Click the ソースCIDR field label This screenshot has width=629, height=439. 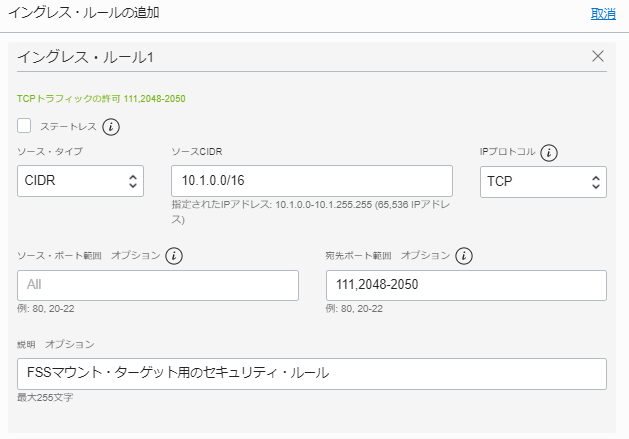[196, 152]
